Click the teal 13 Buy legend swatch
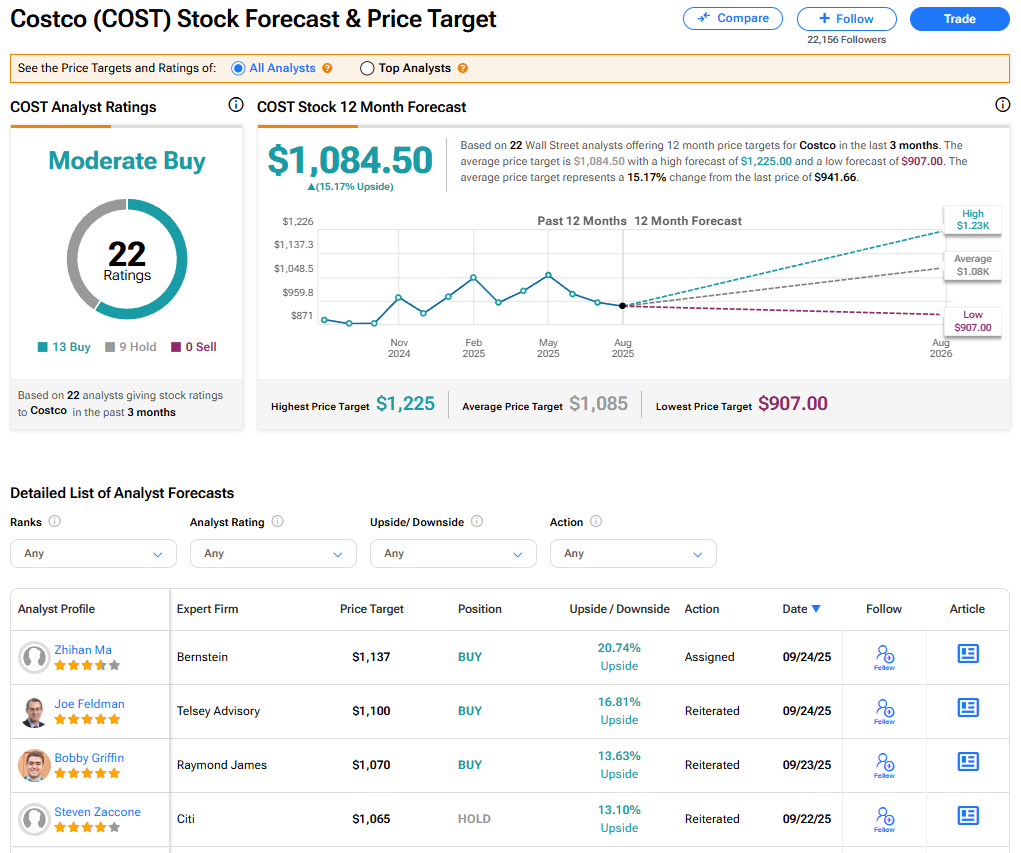The image size is (1021, 853). tap(43, 347)
